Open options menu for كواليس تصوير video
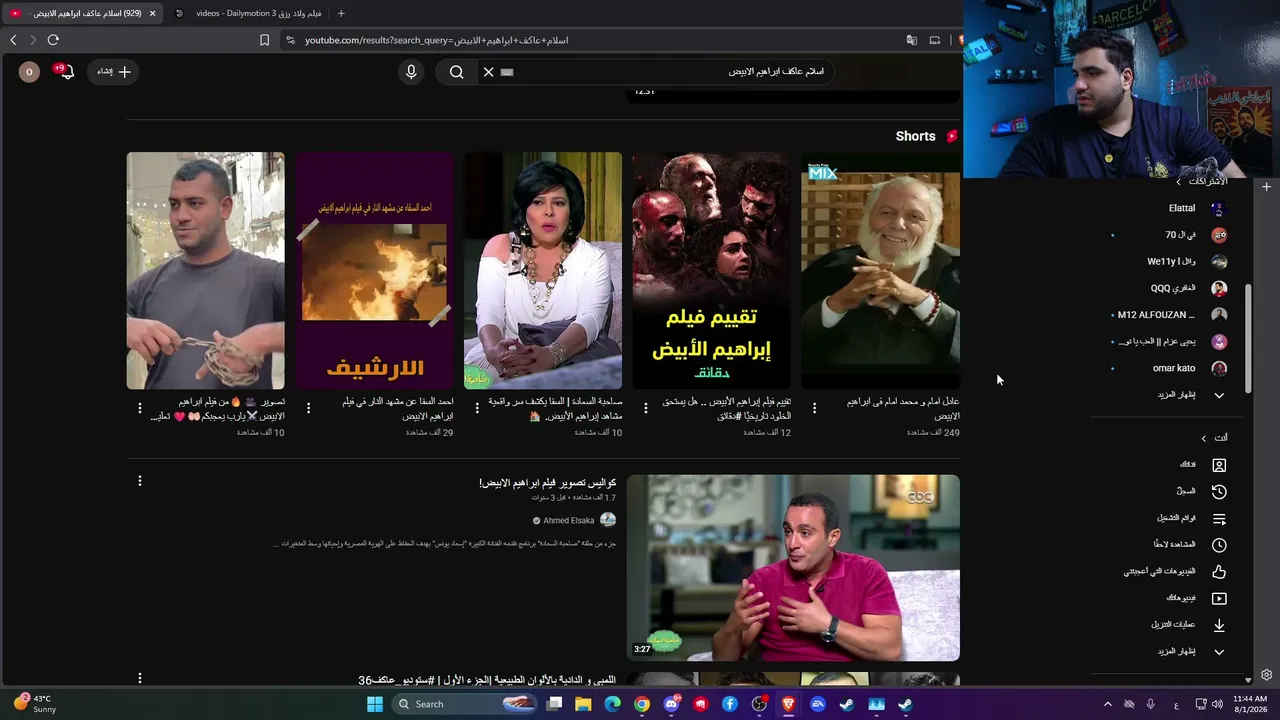Image resolution: width=1280 pixels, height=720 pixels. coord(140,481)
